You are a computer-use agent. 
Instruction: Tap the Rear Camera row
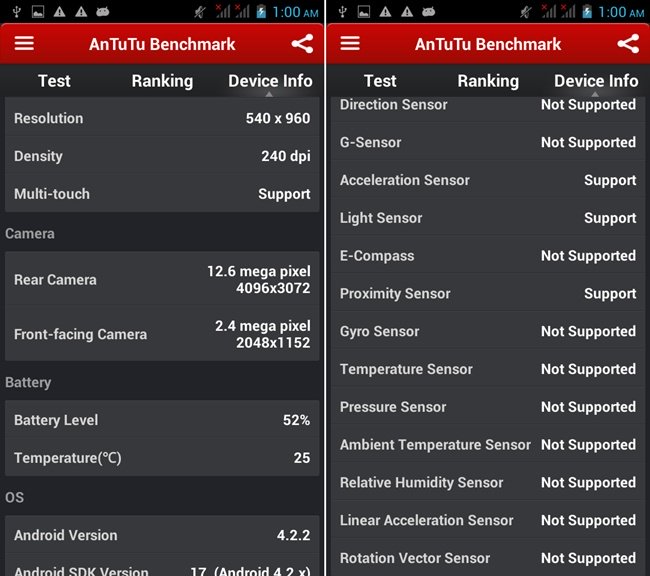click(x=162, y=280)
